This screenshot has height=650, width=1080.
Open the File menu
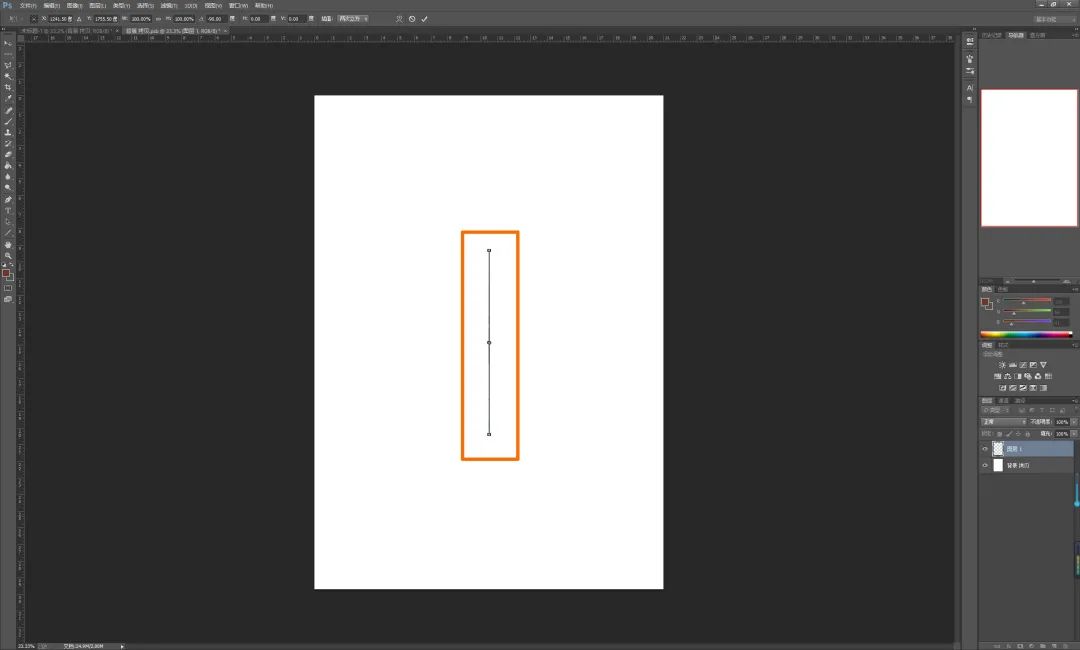[x=28, y=6]
